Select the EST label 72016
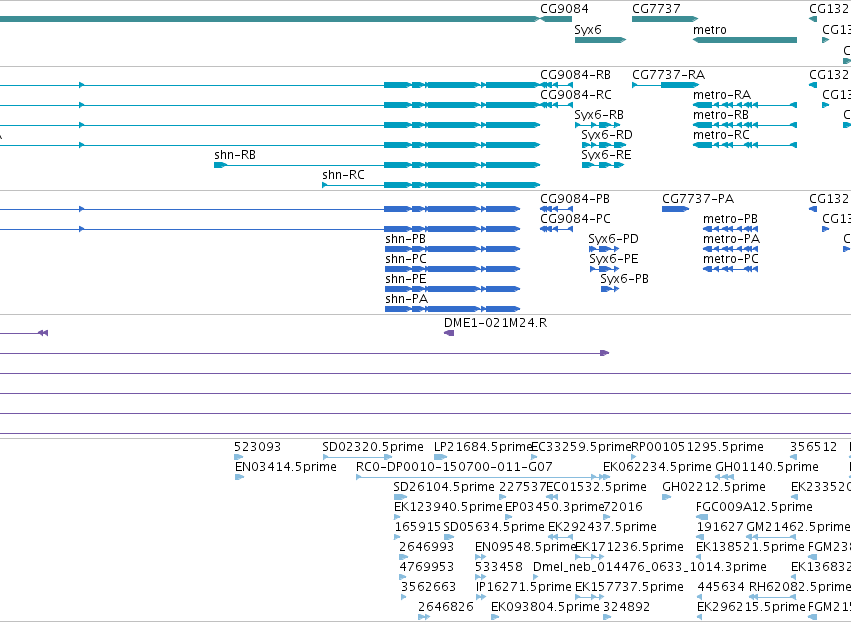The height and width of the screenshot is (622, 851). tap(624, 507)
